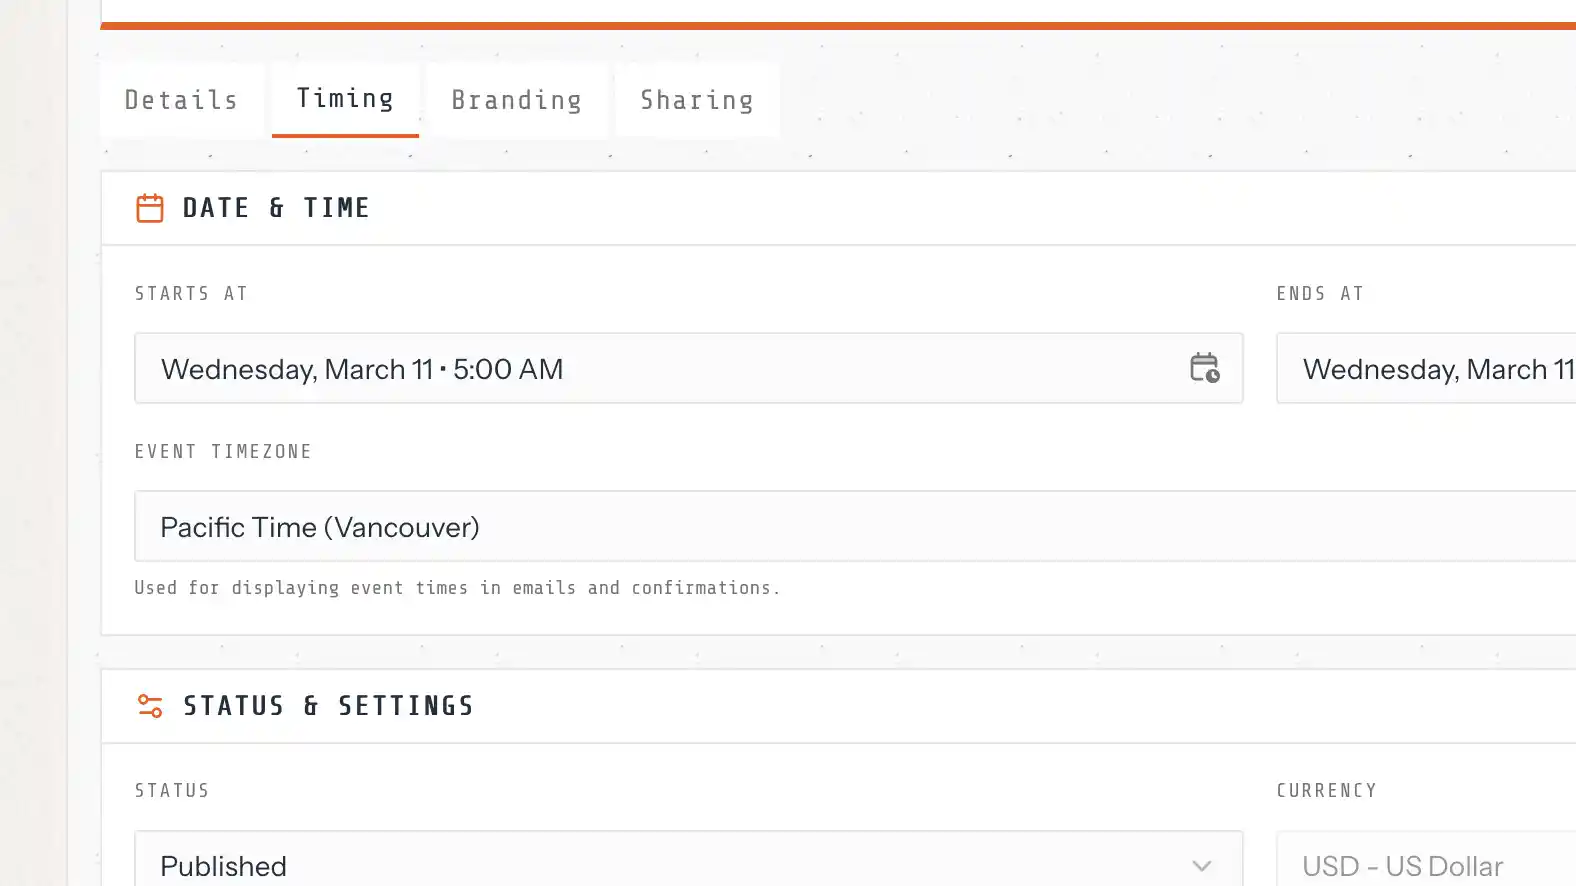This screenshot has width=1576, height=886.
Task: Open the Pacific Time (Vancouver) timezone selector
Action: click(x=320, y=527)
